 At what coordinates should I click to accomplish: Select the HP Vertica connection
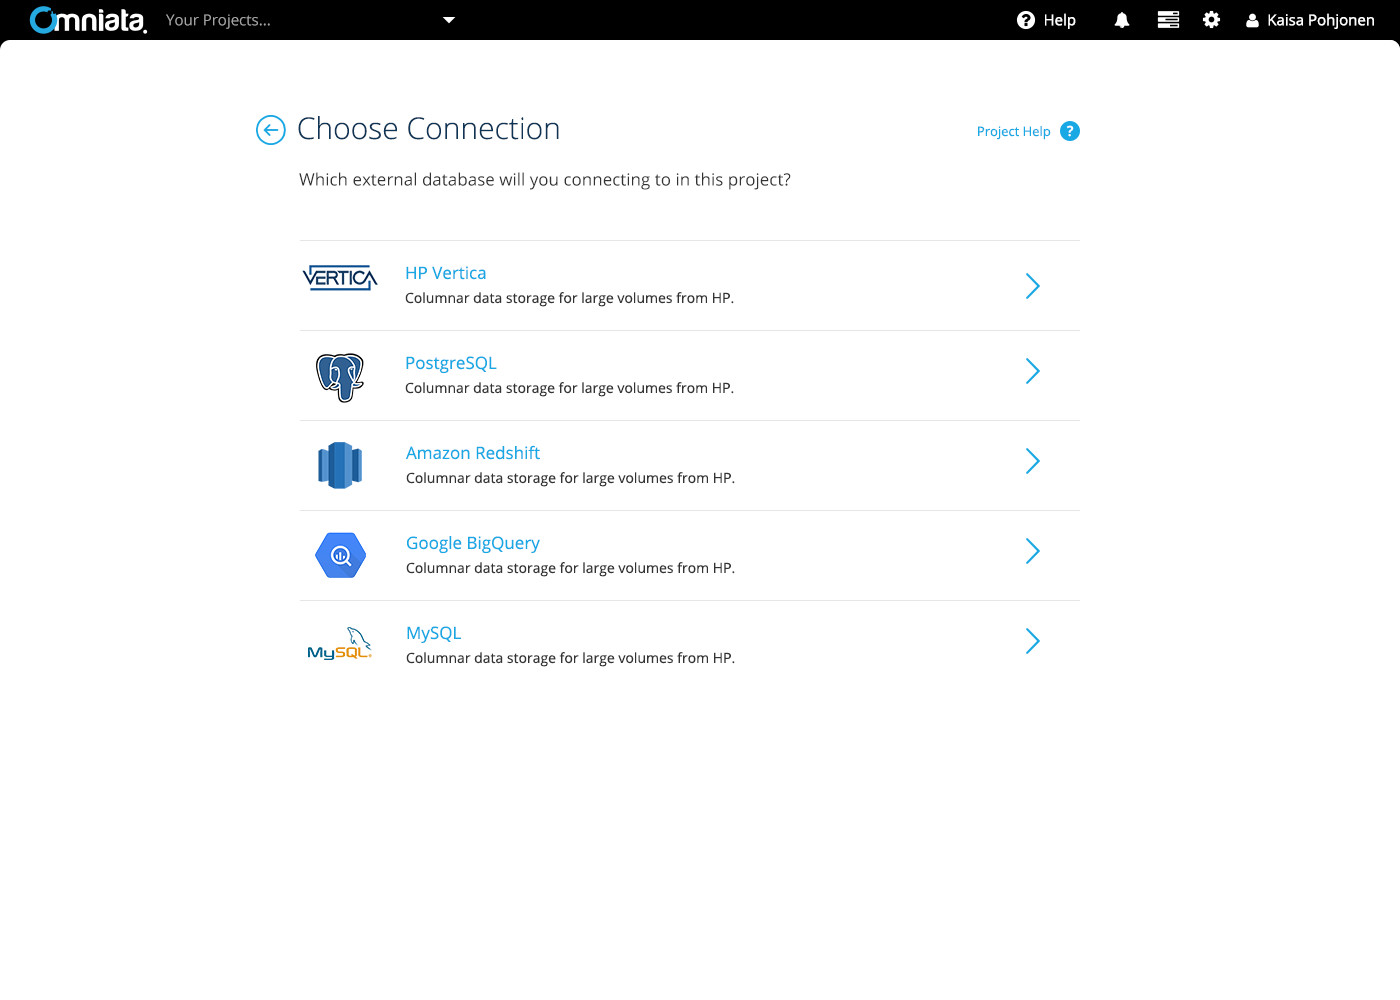click(445, 273)
